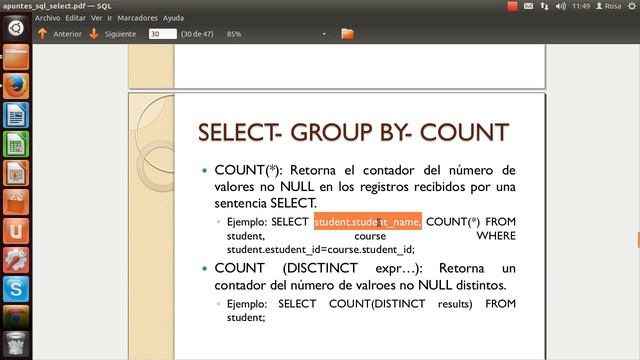This screenshot has width=640, height=360.
Task: Launch Firefox from the launcher
Action: tap(16, 86)
